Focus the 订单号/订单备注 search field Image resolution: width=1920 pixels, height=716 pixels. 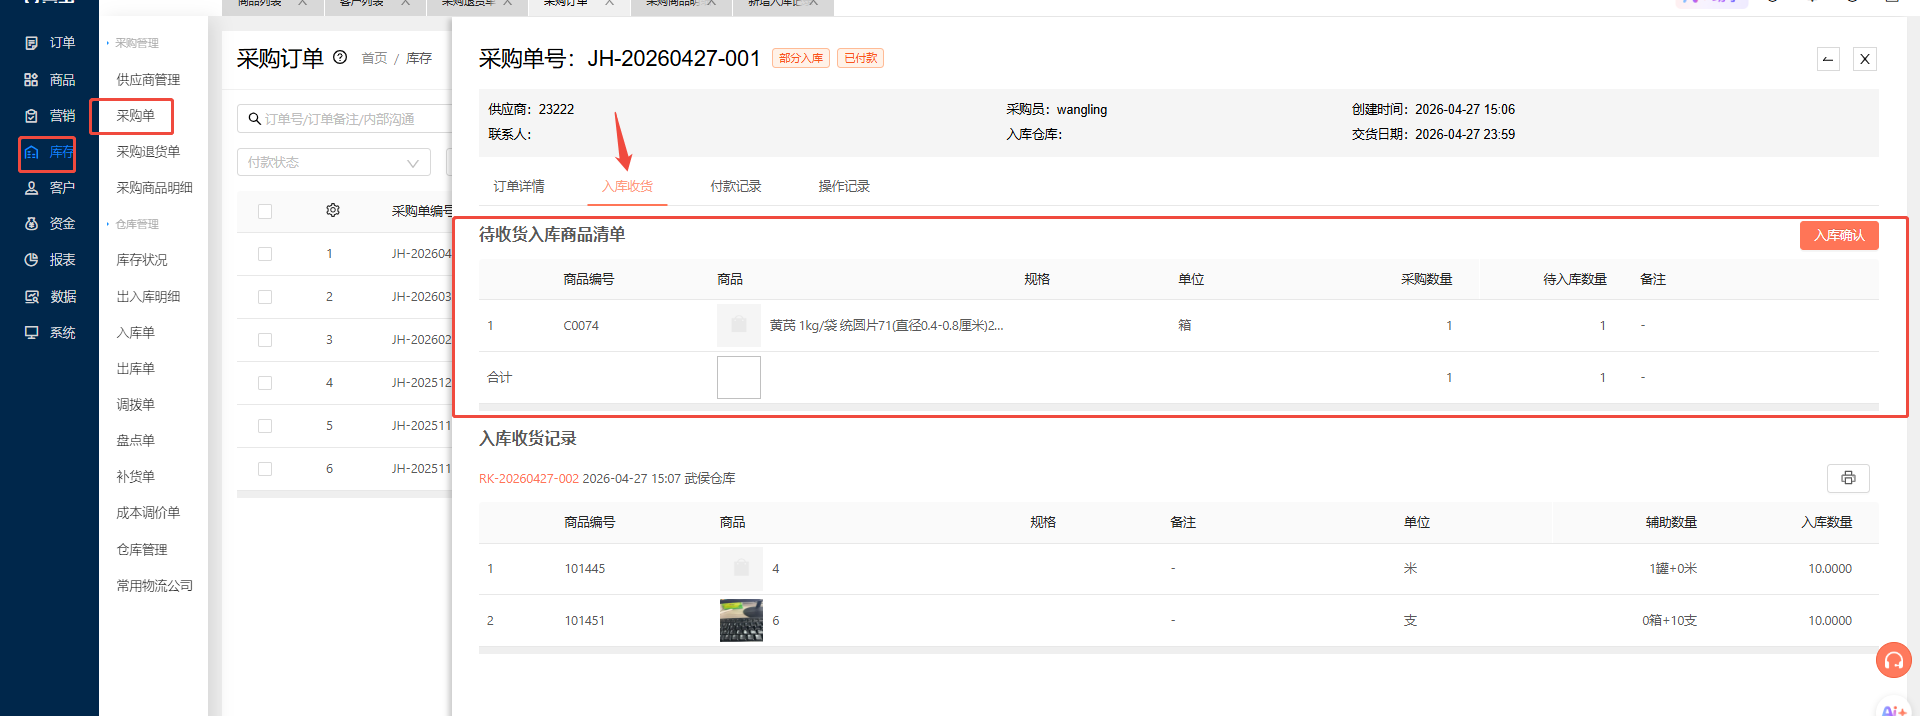(x=345, y=119)
